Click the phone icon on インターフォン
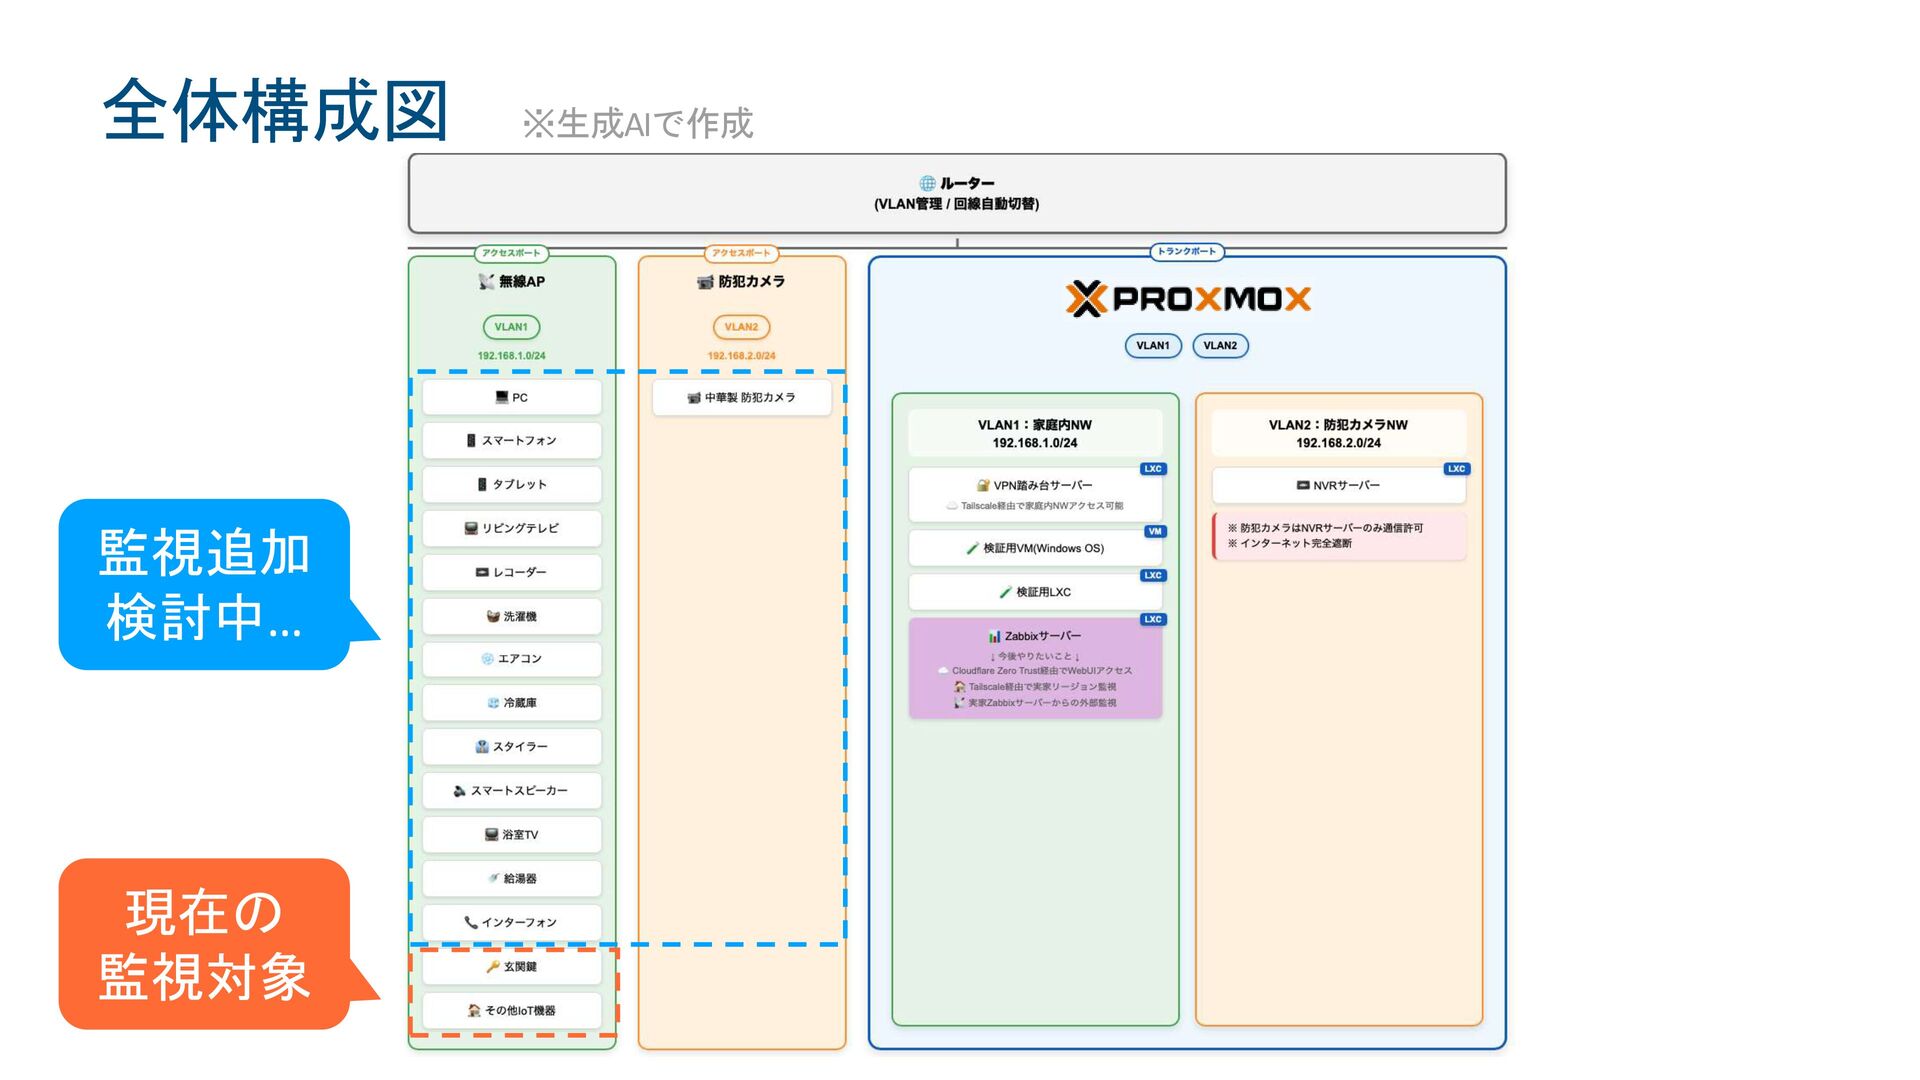The image size is (1920, 1080). tap(470, 923)
